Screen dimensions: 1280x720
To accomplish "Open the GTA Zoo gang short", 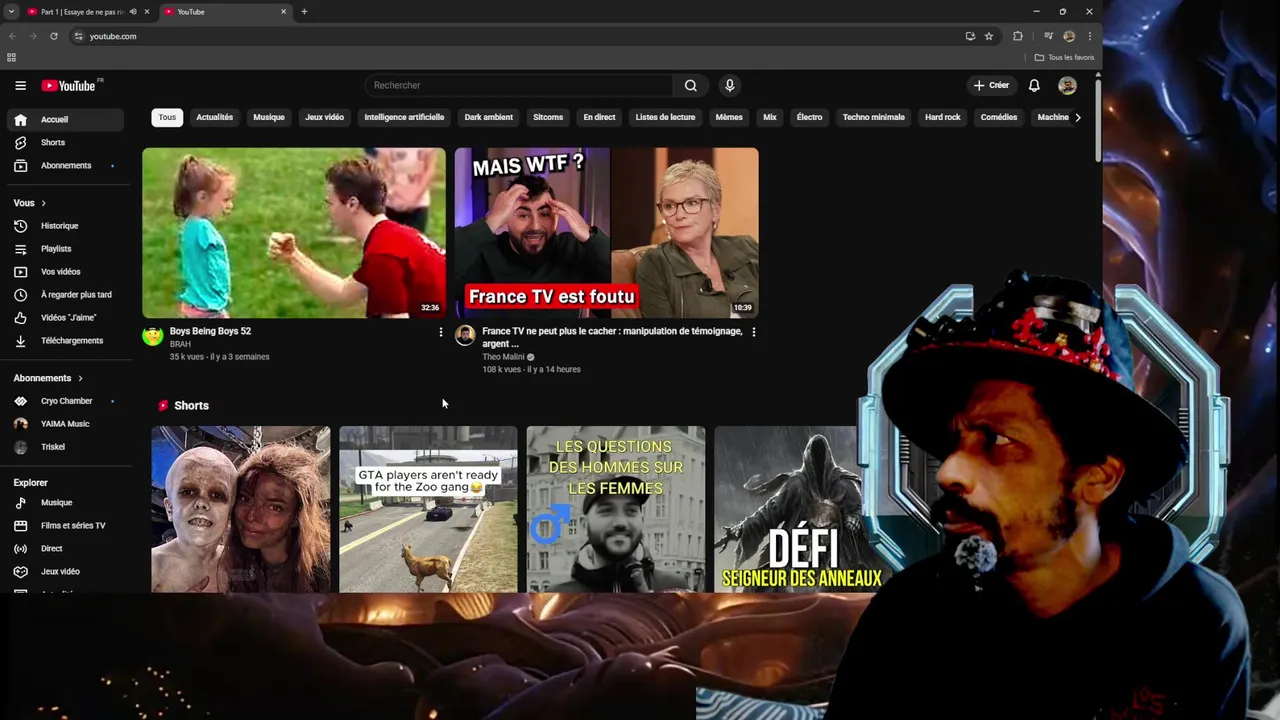I will [x=428, y=510].
